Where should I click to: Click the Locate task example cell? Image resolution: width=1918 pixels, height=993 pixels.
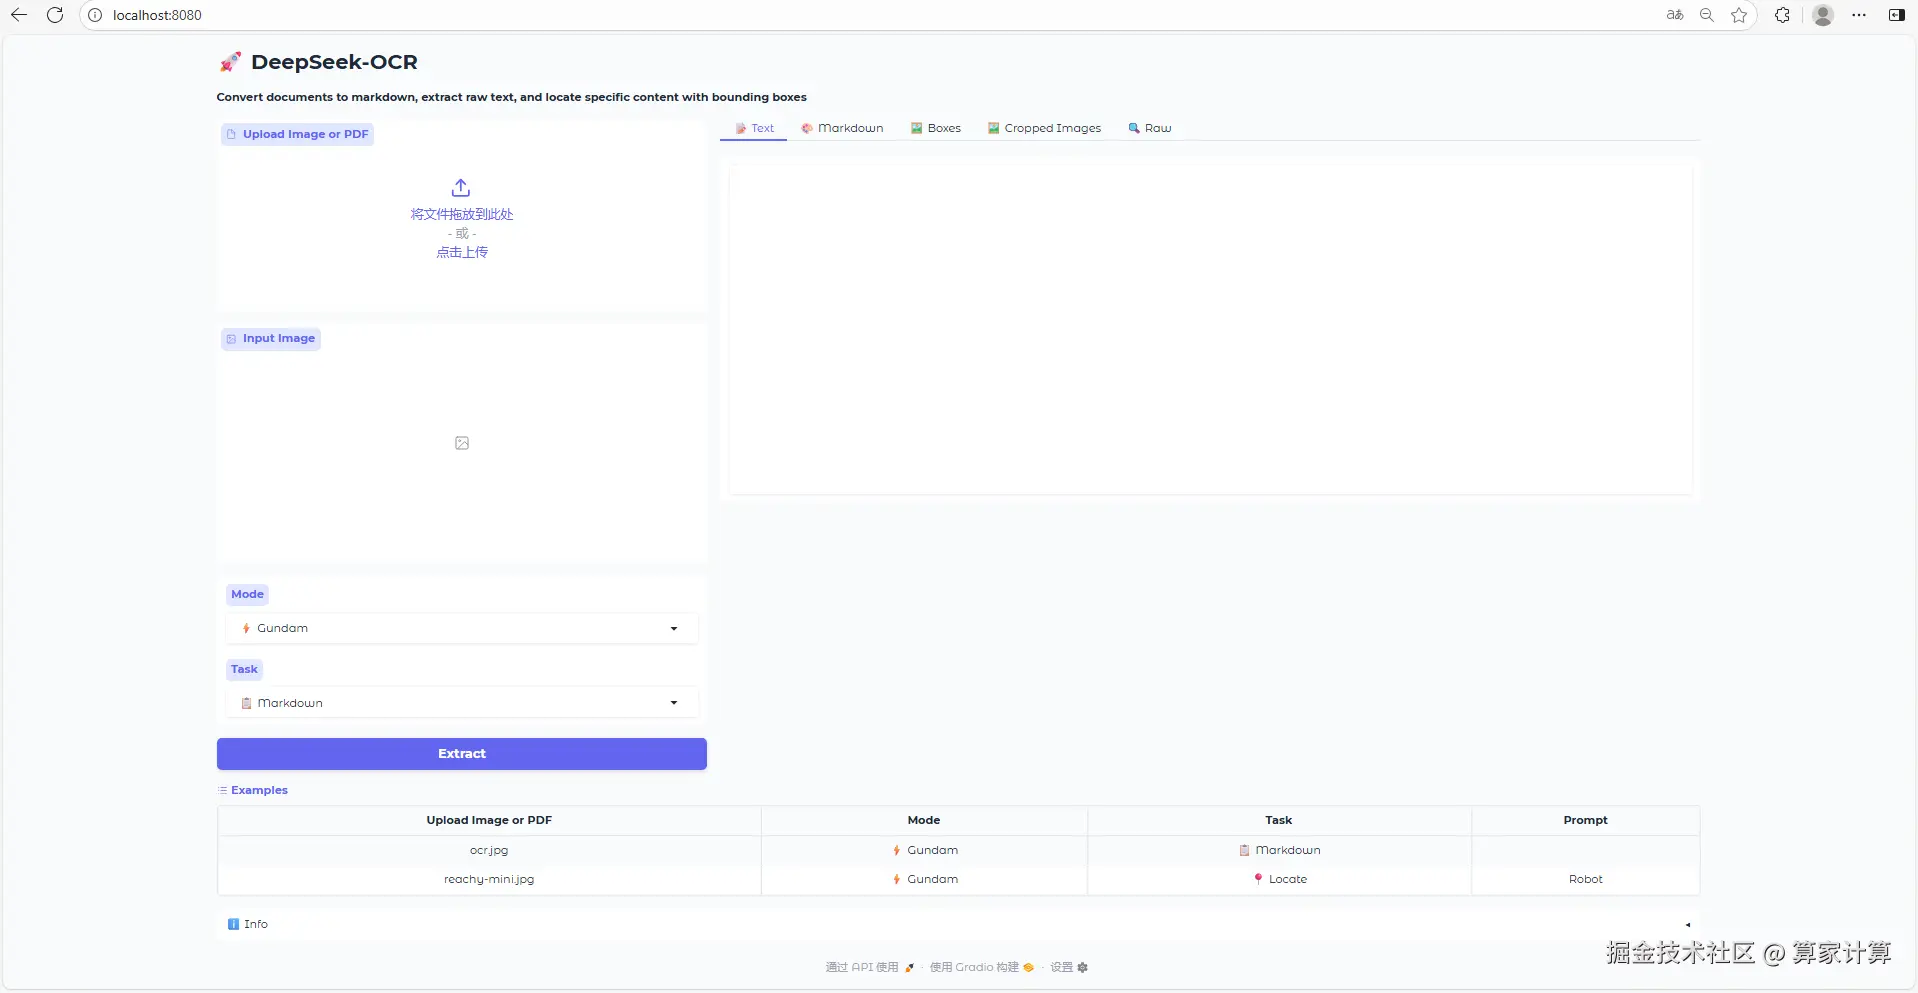click(1279, 879)
